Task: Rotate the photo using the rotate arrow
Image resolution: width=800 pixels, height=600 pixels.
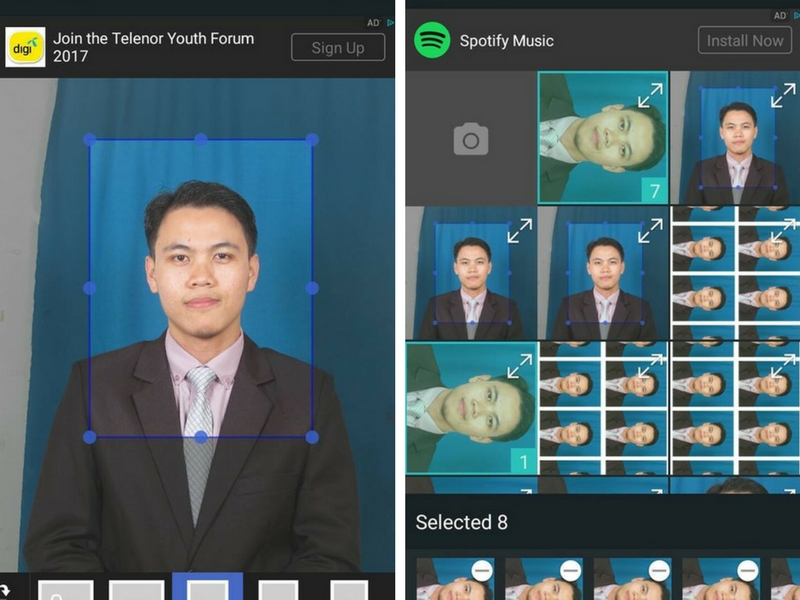Action: [5, 591]
